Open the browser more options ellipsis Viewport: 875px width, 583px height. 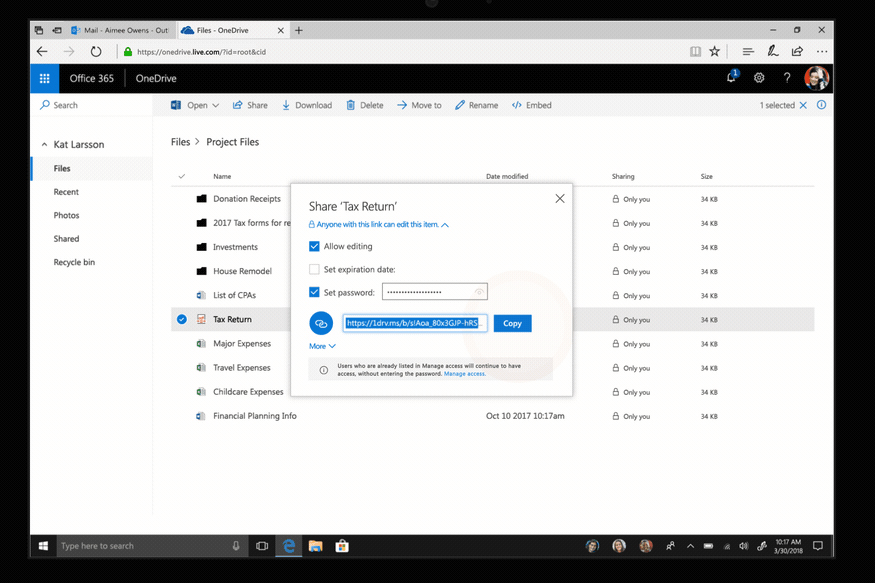click(821, 51)
